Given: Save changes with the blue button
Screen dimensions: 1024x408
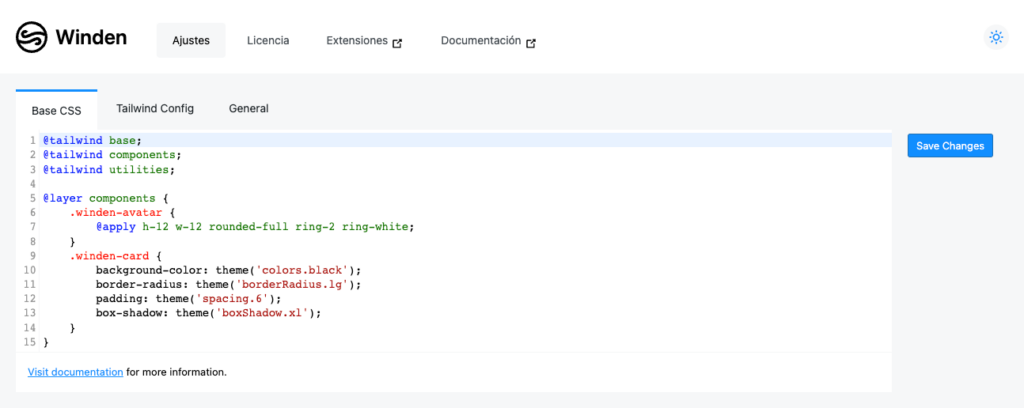Looking at the screenshot, I should click(950, 146).
